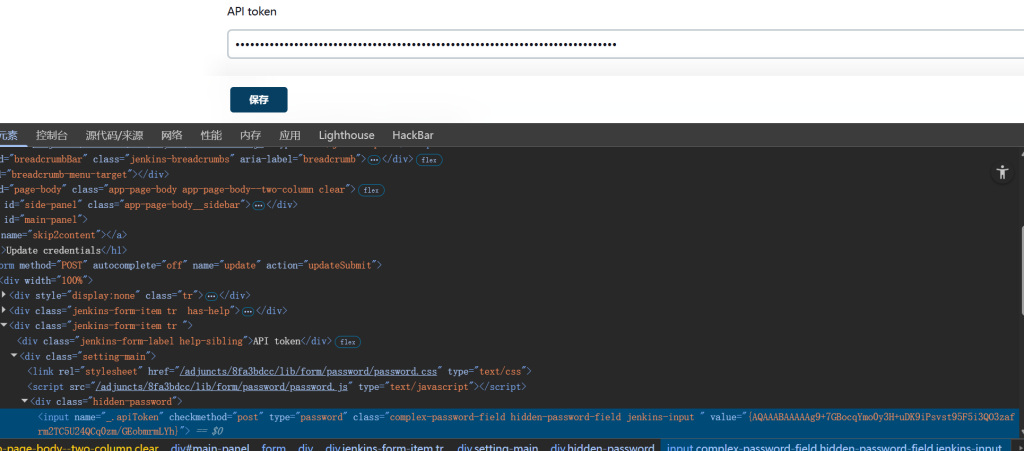Click the 保存 save button
Viewport: 1024px width, 451px height.
point(259,100)
